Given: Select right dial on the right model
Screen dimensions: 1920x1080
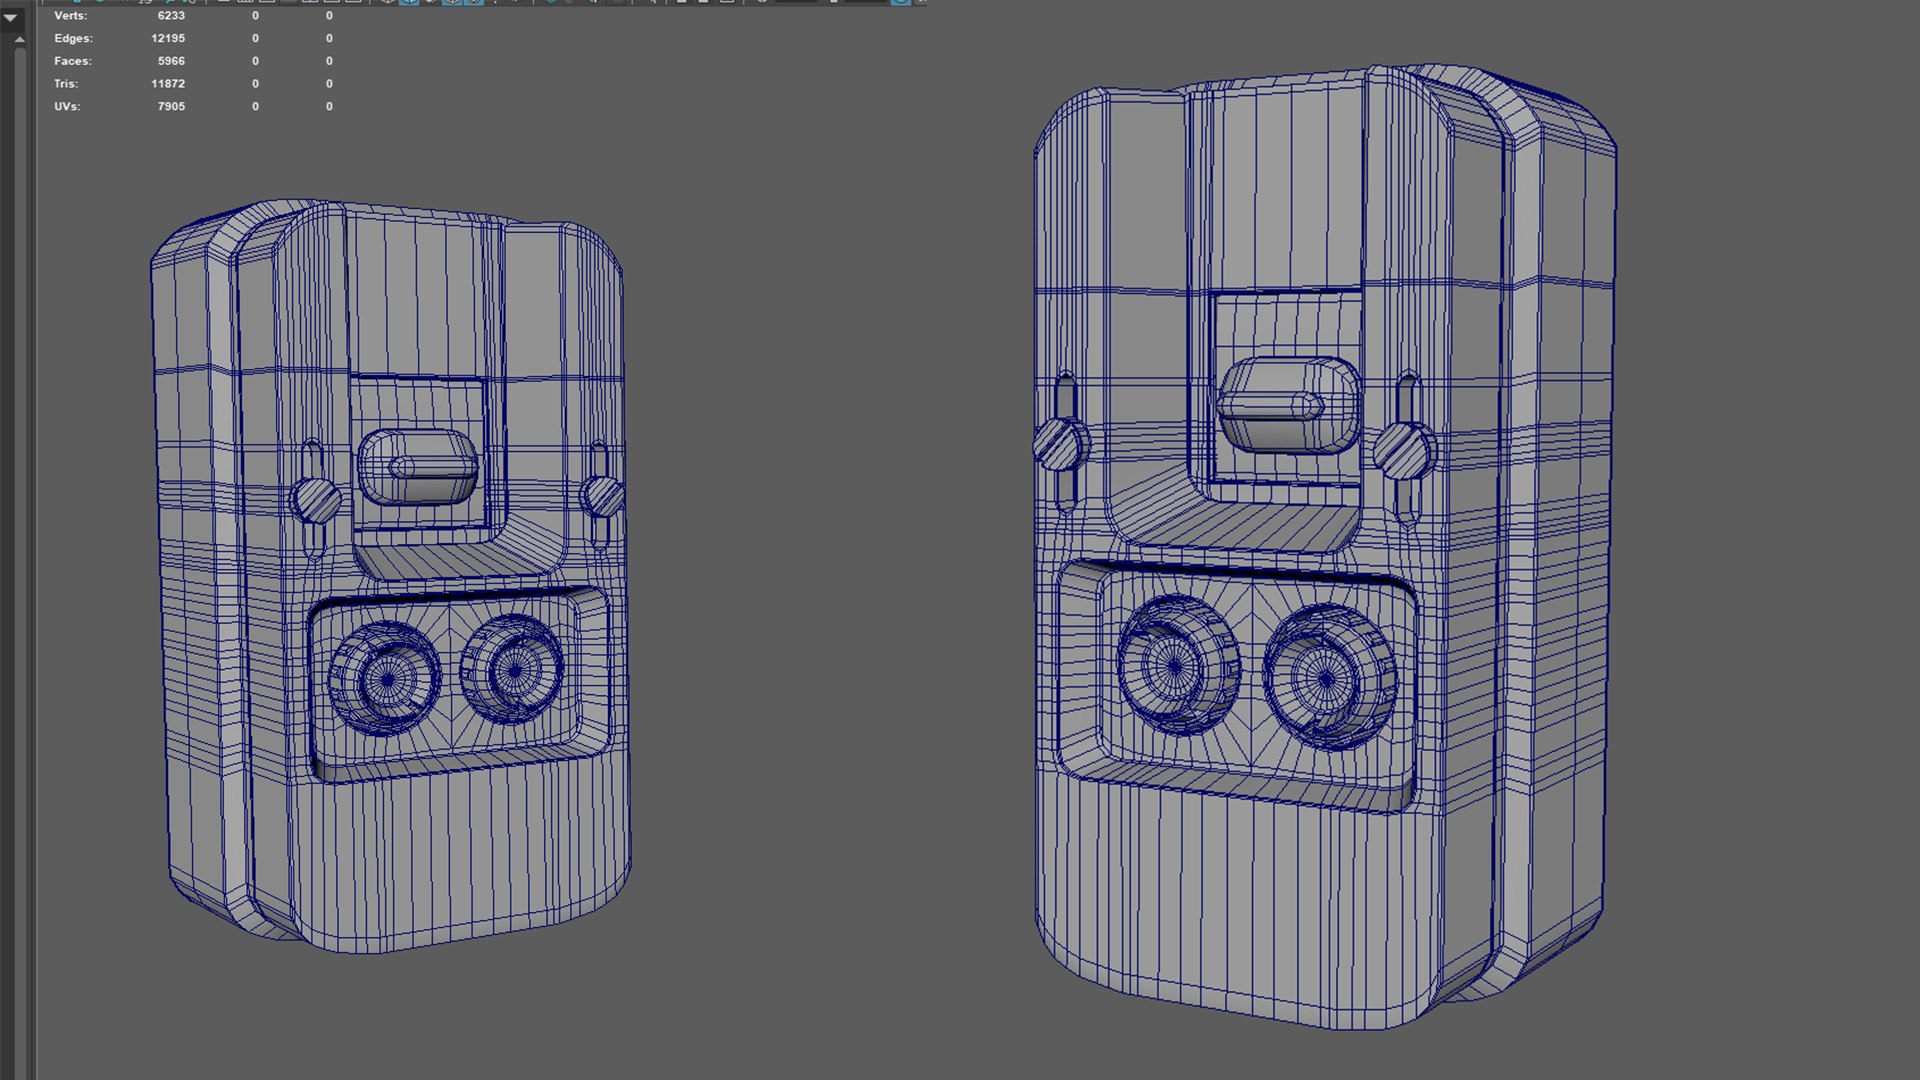Looking at the screenshot, I should (x=1328, y=677).
